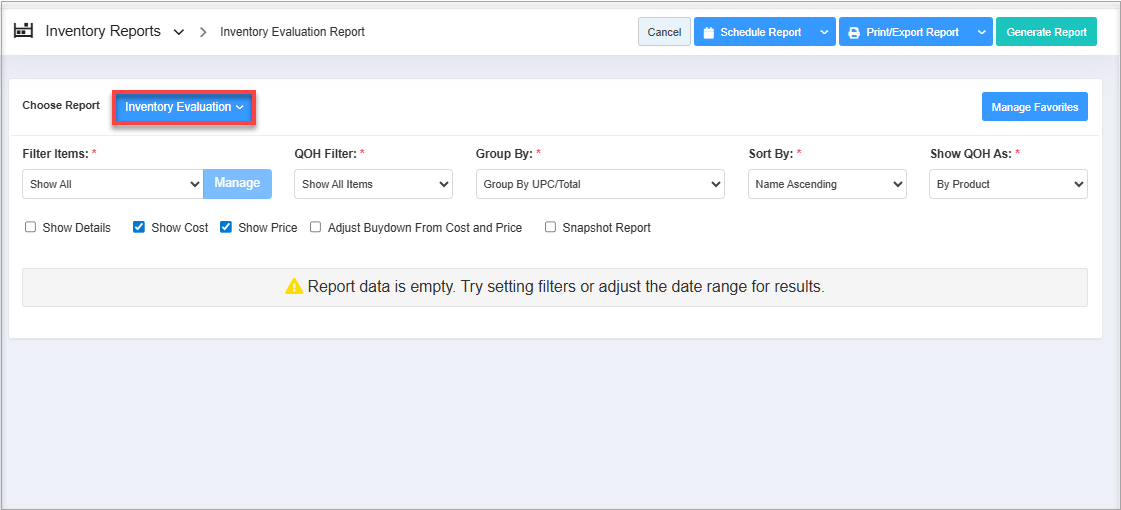Click the calendar icon on Schedule Report
The height and width of the screenshot is (510, 1121).
point(709,33)
